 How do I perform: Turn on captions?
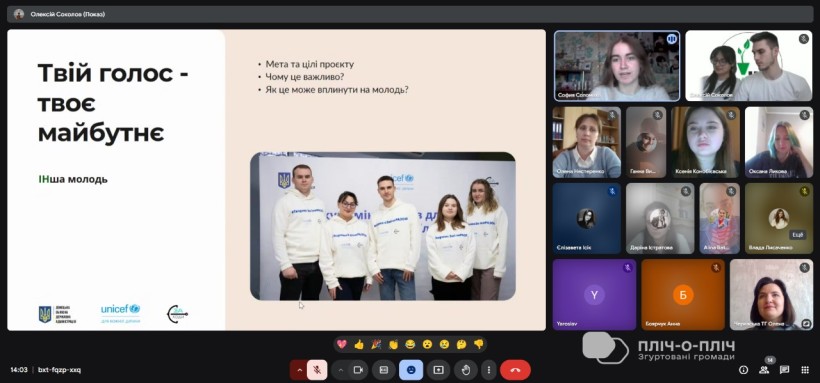(384, 370)
